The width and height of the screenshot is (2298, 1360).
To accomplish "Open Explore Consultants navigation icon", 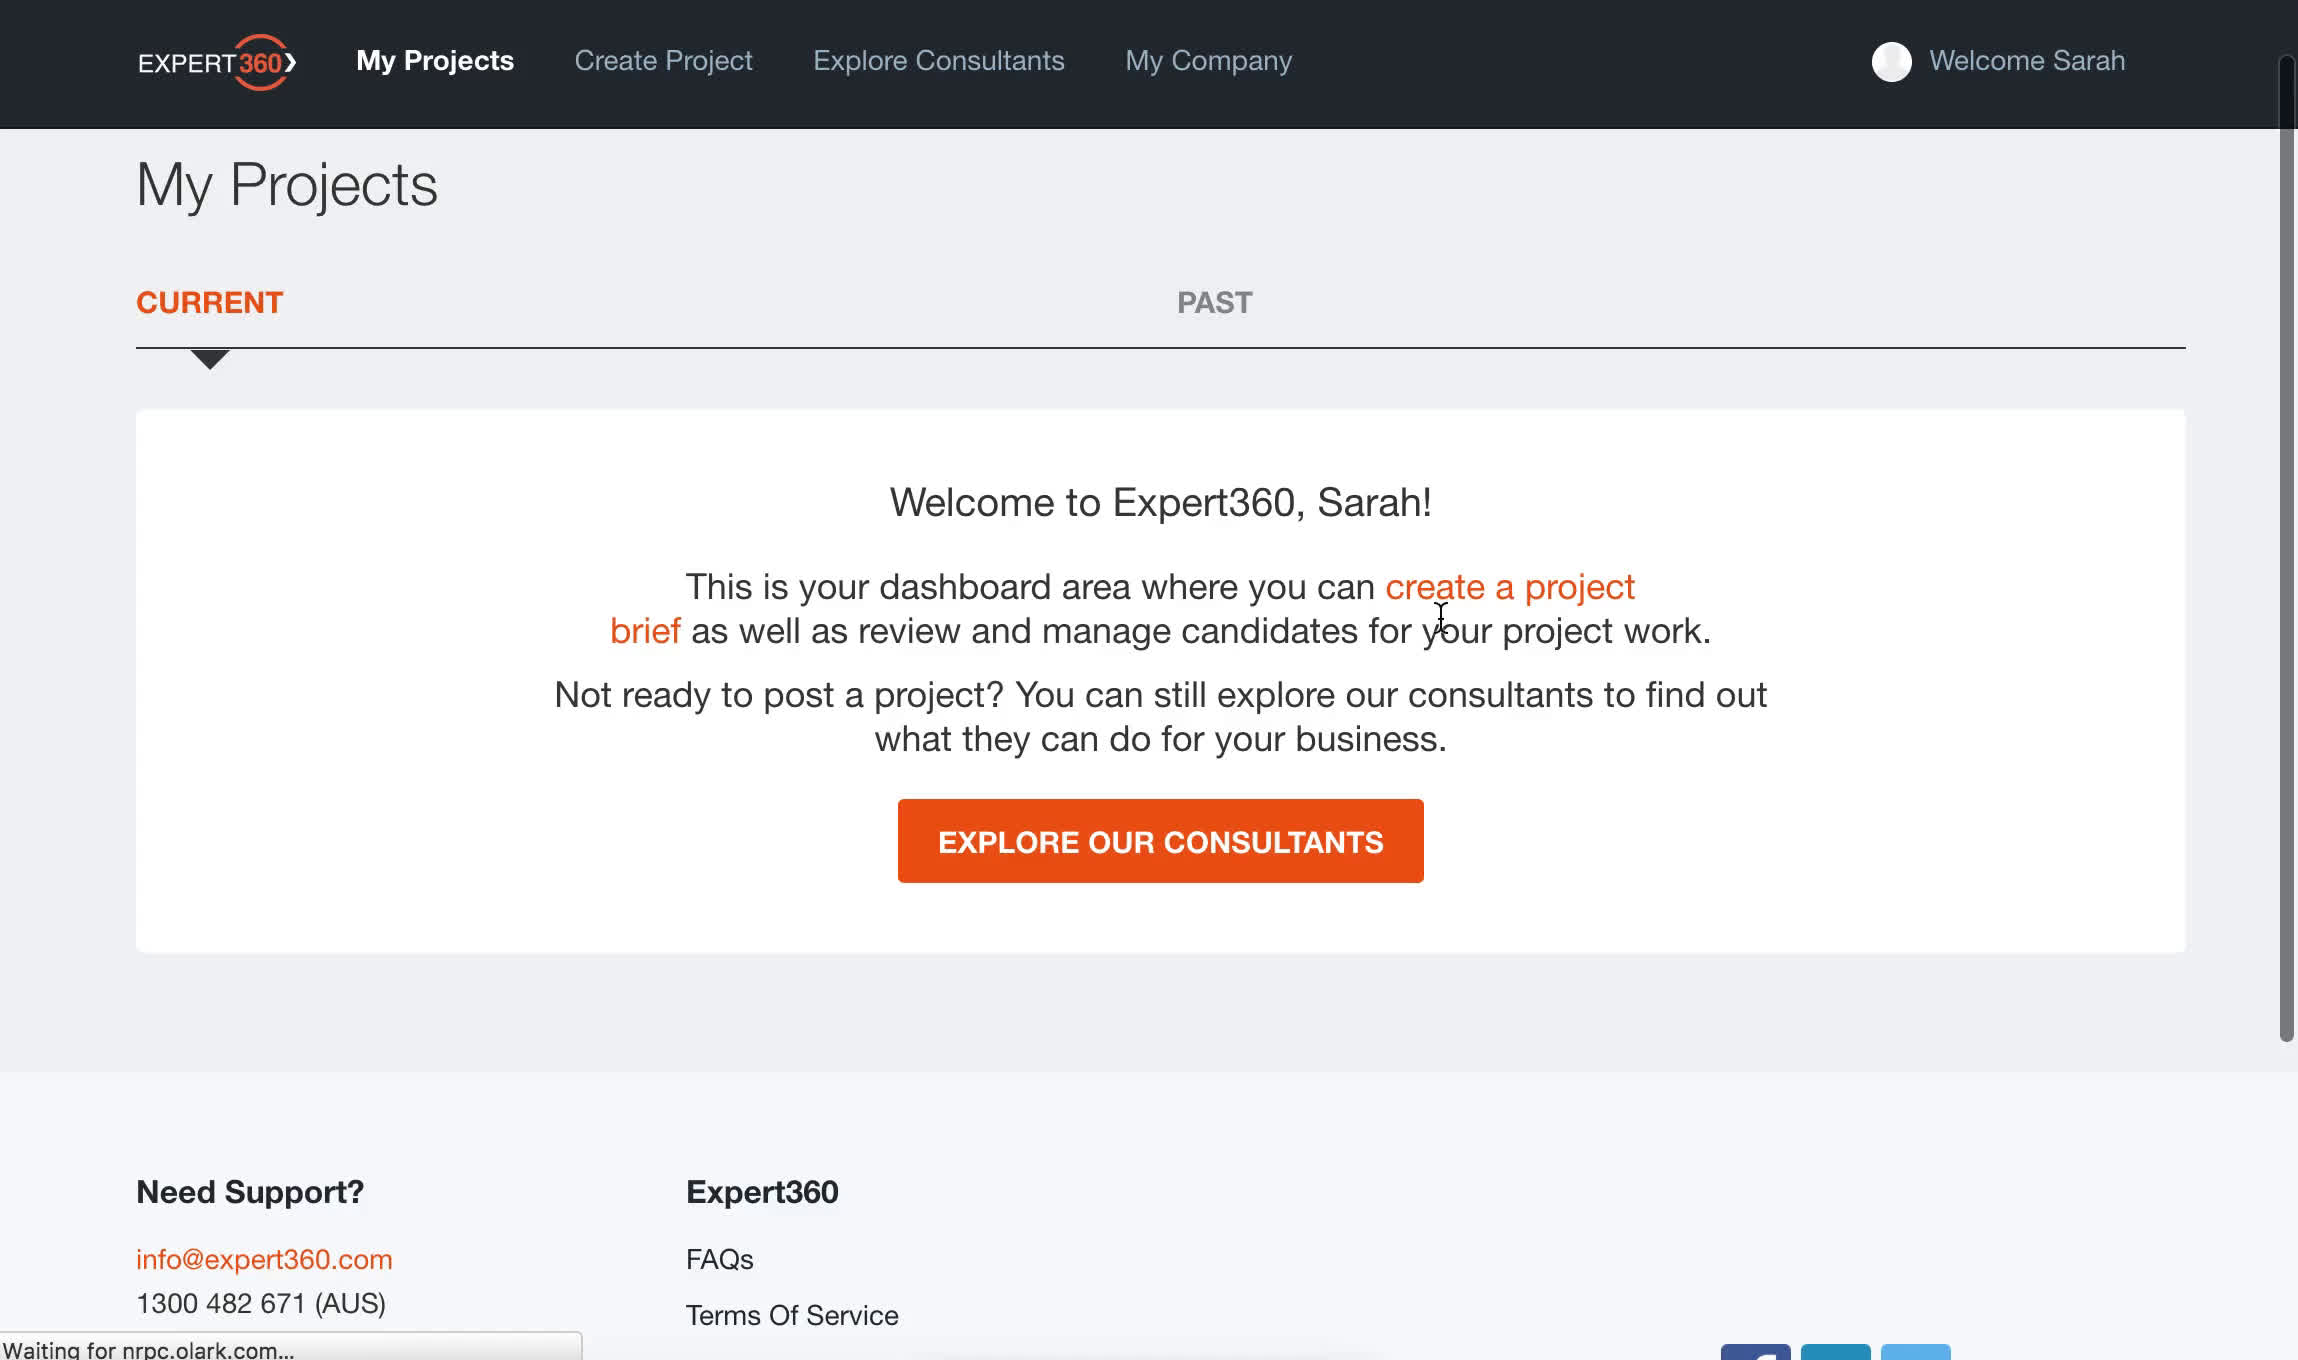I will 939,60.
